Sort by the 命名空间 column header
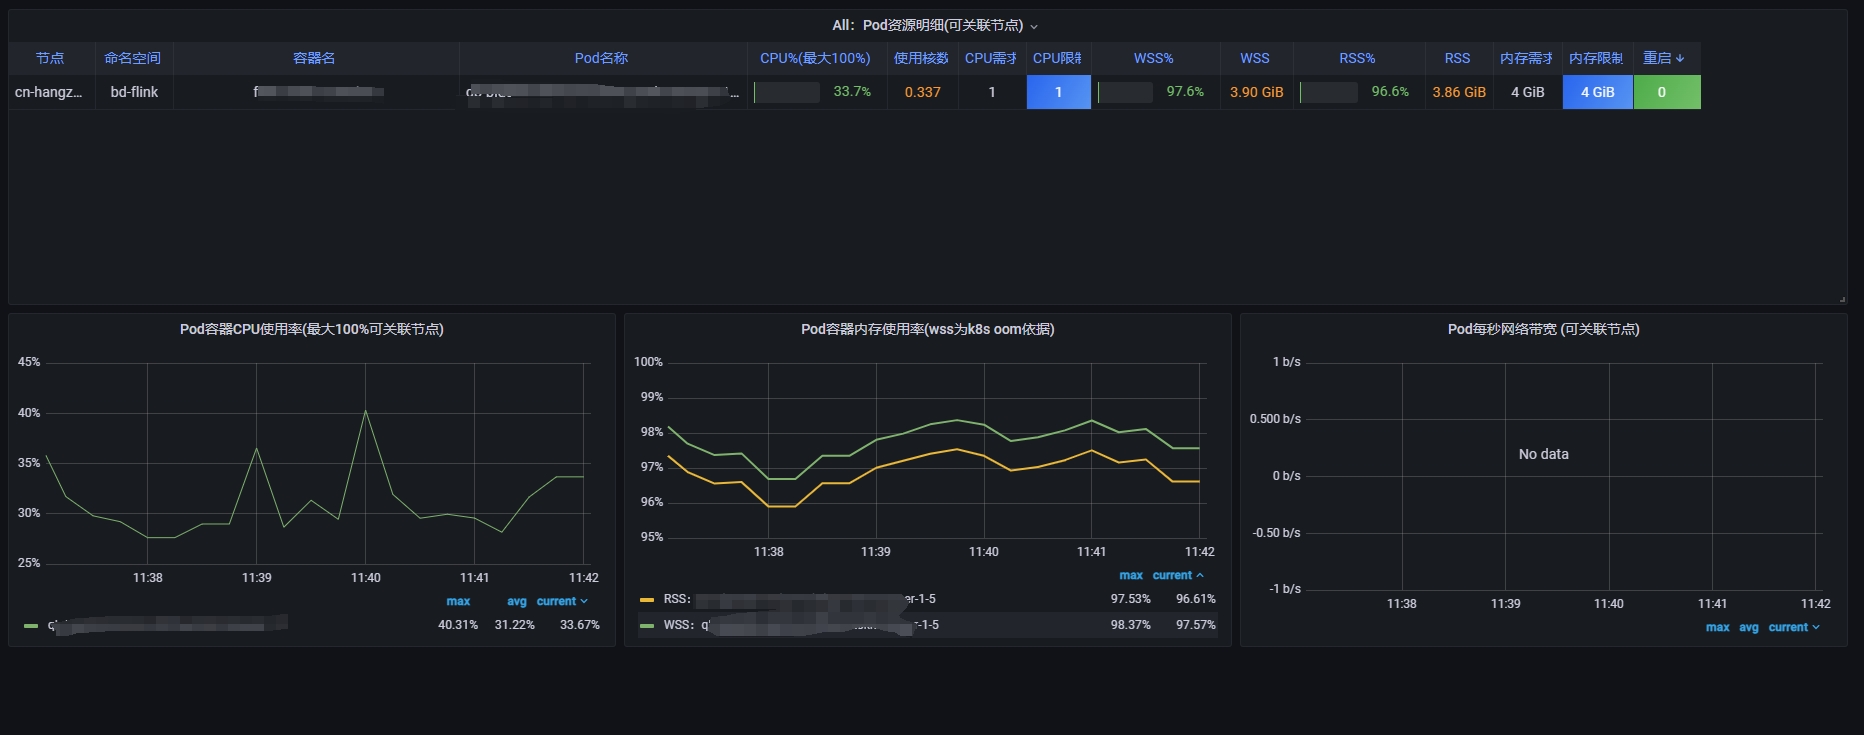Screen dimensions: 1864x735 [x=132, y=59]
